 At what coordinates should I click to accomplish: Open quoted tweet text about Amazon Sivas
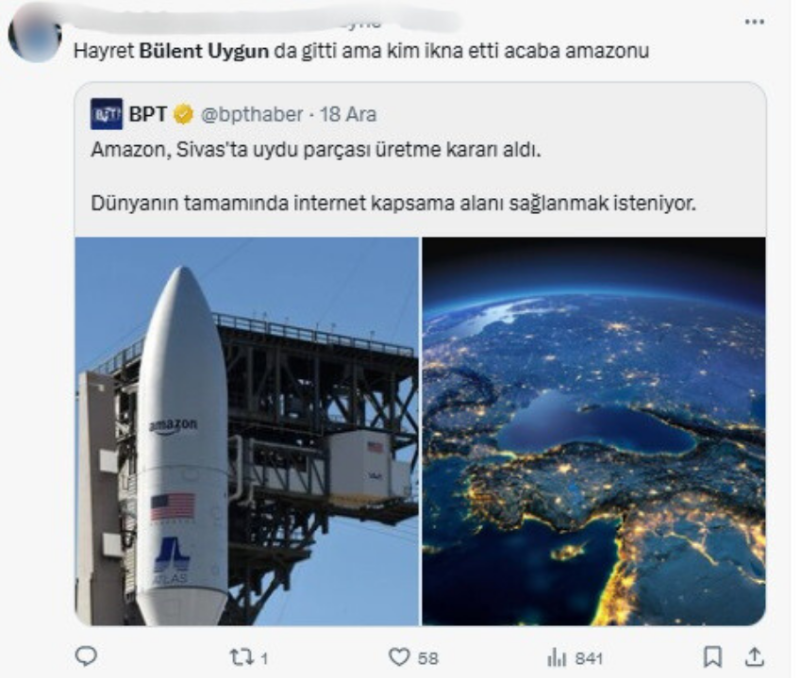tap(393, 176)
